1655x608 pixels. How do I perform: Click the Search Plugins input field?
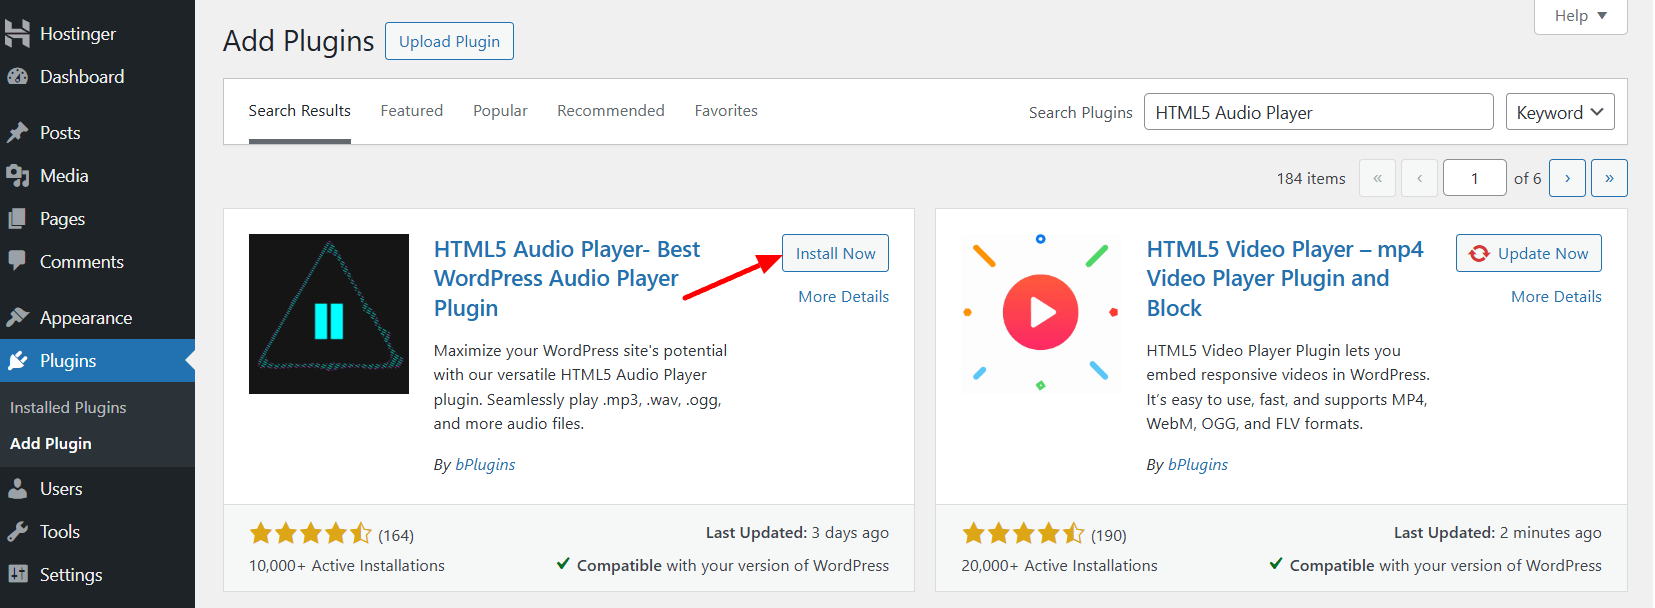(1319, 112)
